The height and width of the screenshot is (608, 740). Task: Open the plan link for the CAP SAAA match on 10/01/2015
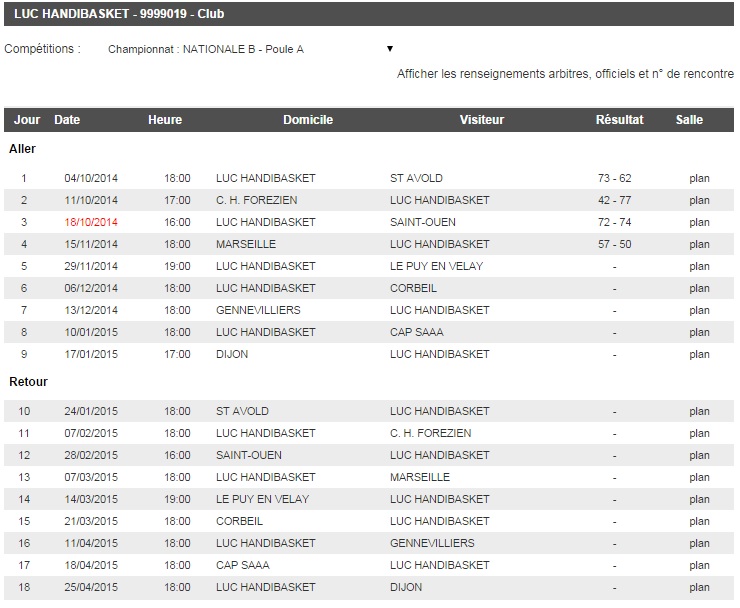click(699, 332)
